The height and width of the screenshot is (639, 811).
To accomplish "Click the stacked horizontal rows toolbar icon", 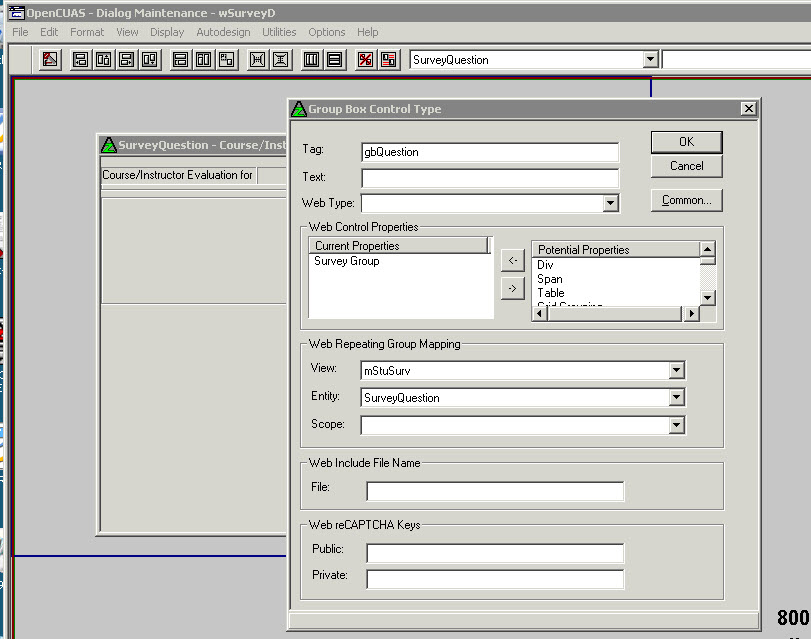I will click(x=334, y=60).
